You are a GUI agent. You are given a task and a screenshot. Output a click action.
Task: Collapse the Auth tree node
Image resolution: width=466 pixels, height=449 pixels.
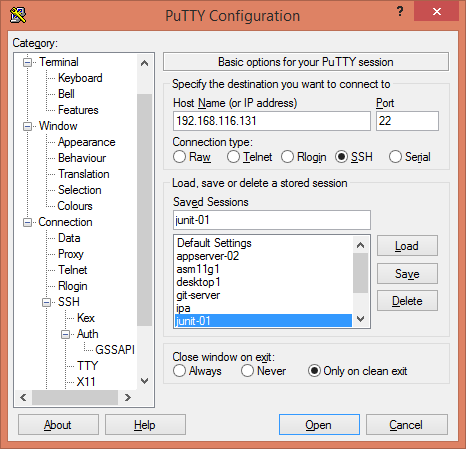[65, 334]
